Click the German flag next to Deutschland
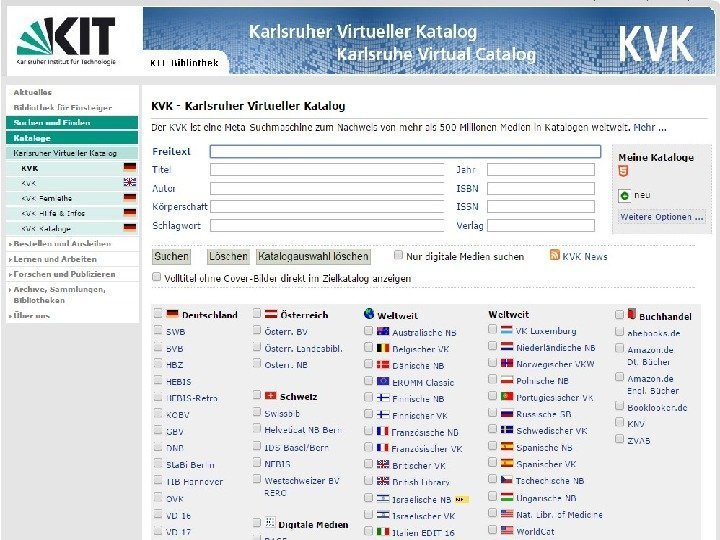The width and height of the screenshot is (720, 540). pyautogui.click(x=172, y=314)
